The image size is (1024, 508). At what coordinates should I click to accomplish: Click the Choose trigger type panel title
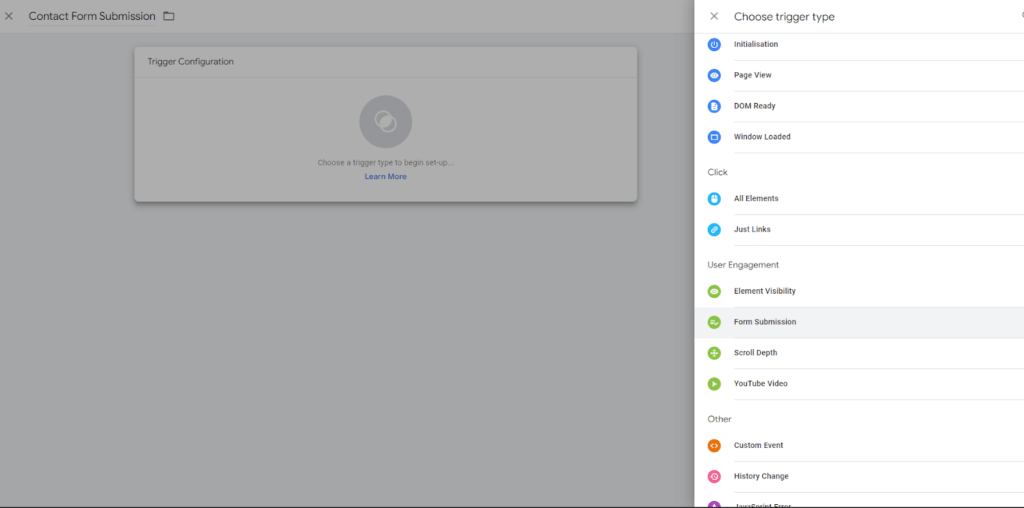(x=784, y=16)
